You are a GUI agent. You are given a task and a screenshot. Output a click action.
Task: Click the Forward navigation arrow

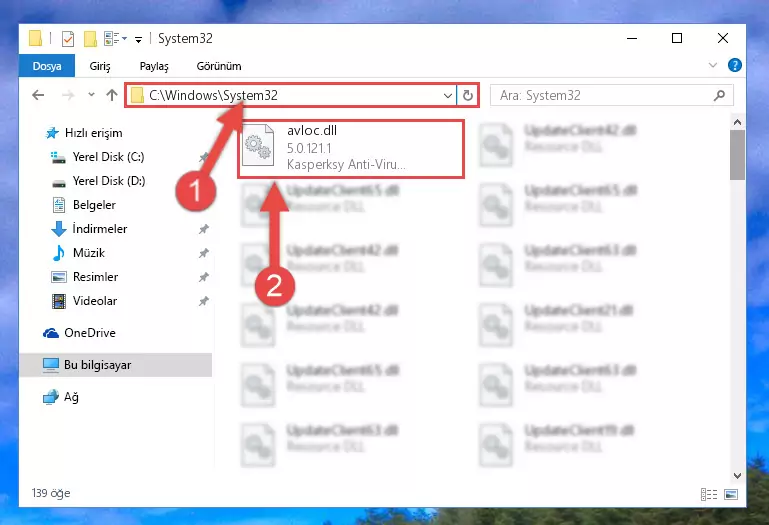[68, 95]
